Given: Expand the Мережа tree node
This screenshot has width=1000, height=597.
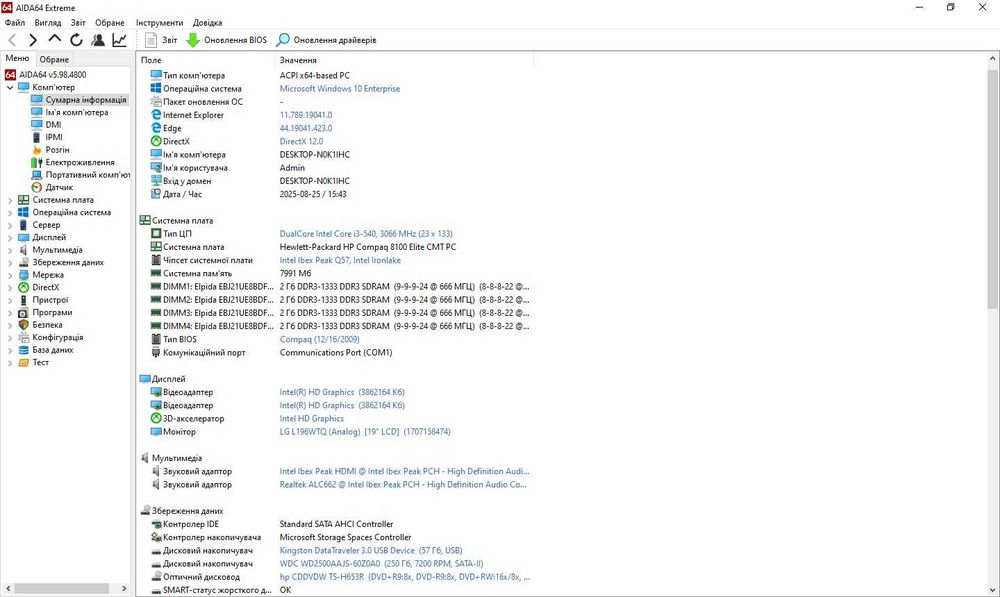Looking at the screenshot, I should (10, 275).
